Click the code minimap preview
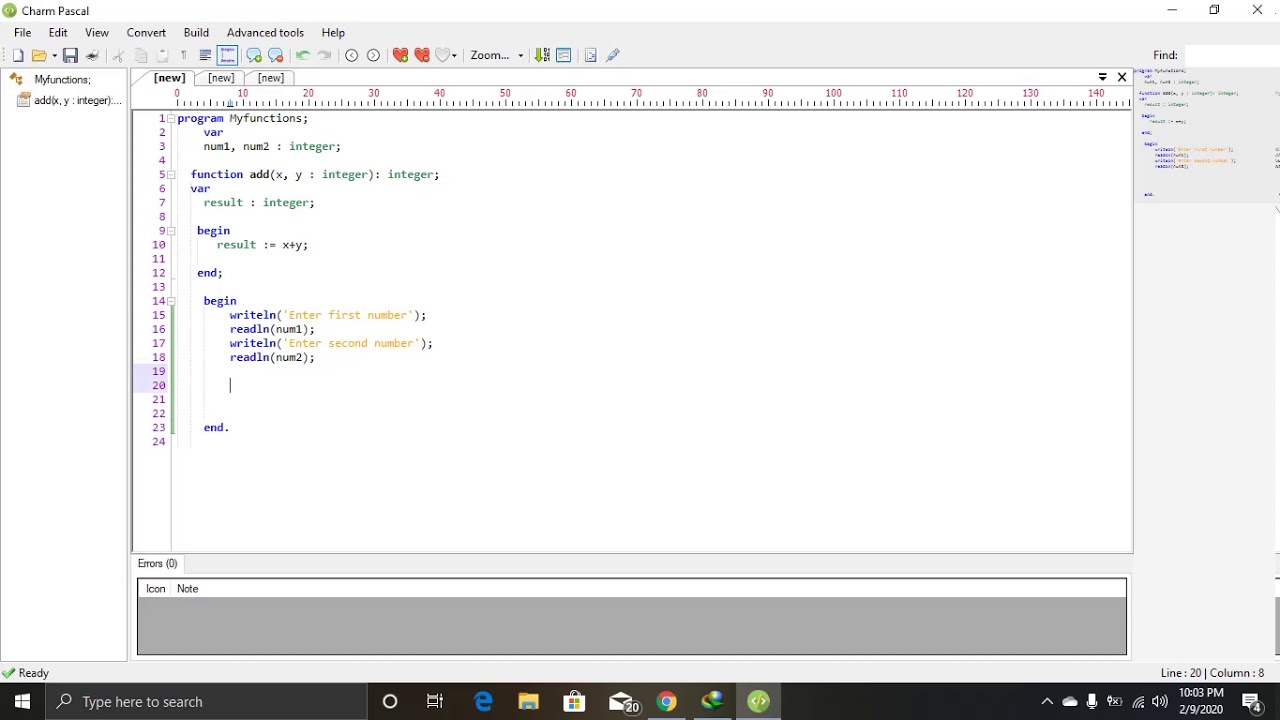 (x=1206, y=134)
